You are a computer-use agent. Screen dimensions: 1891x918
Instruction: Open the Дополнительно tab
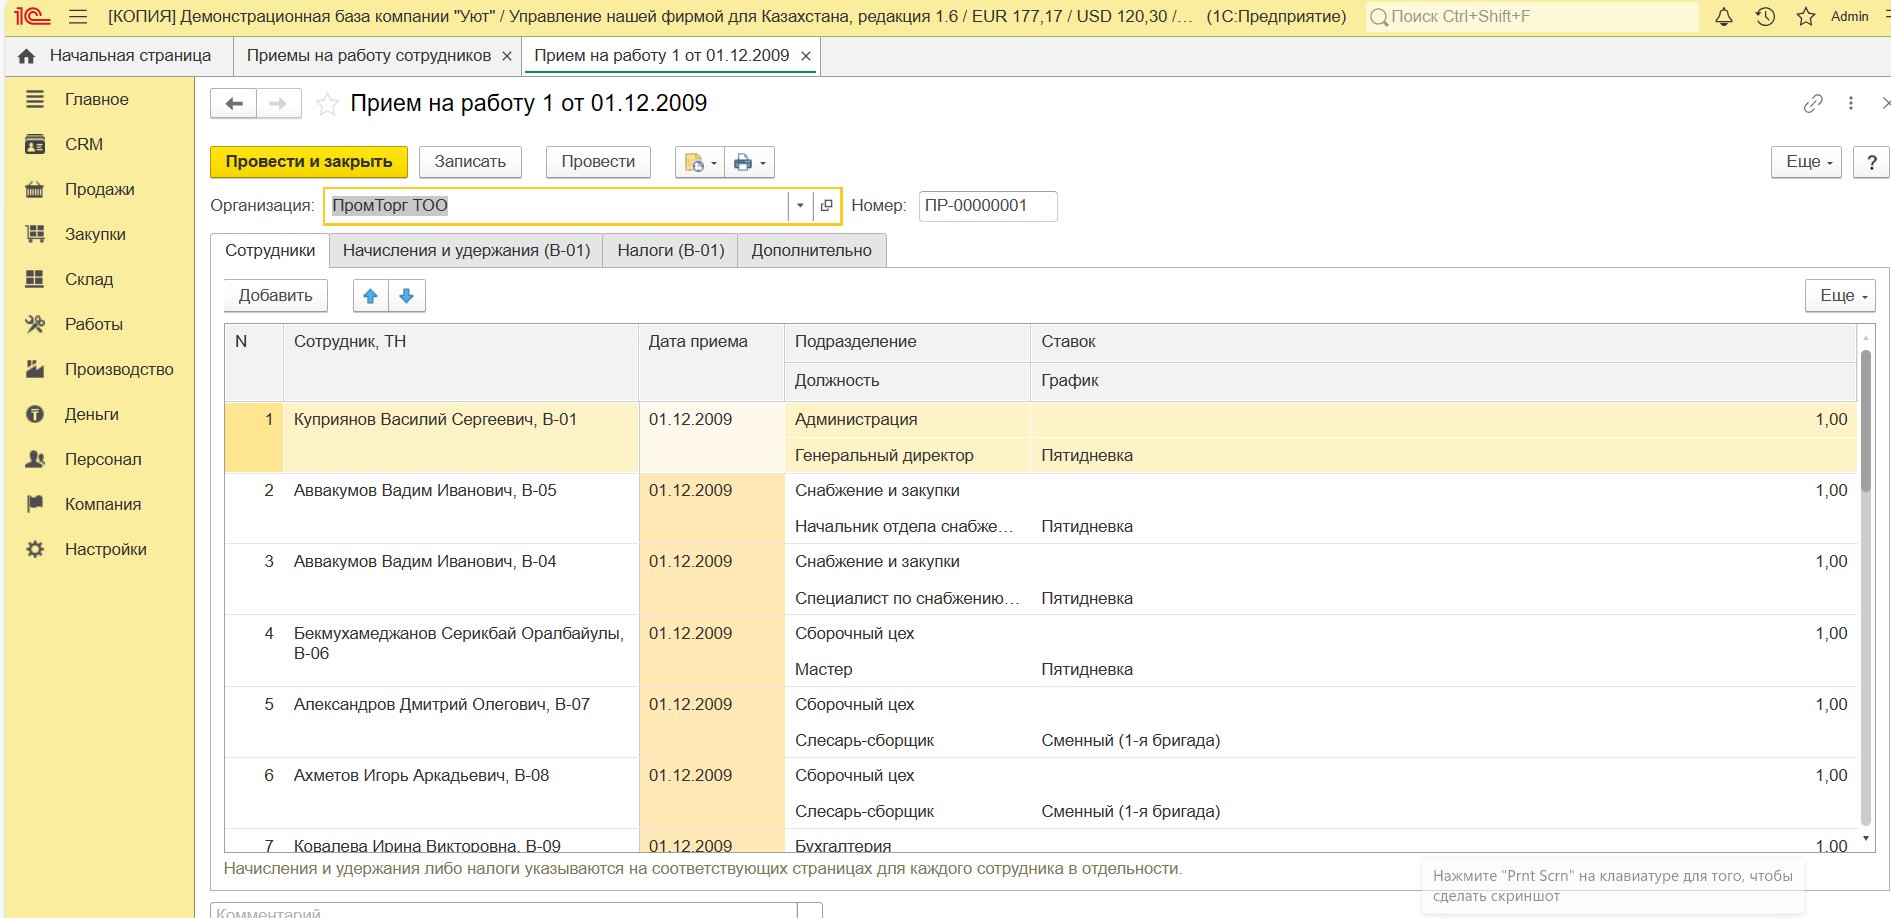pos(811,251)
